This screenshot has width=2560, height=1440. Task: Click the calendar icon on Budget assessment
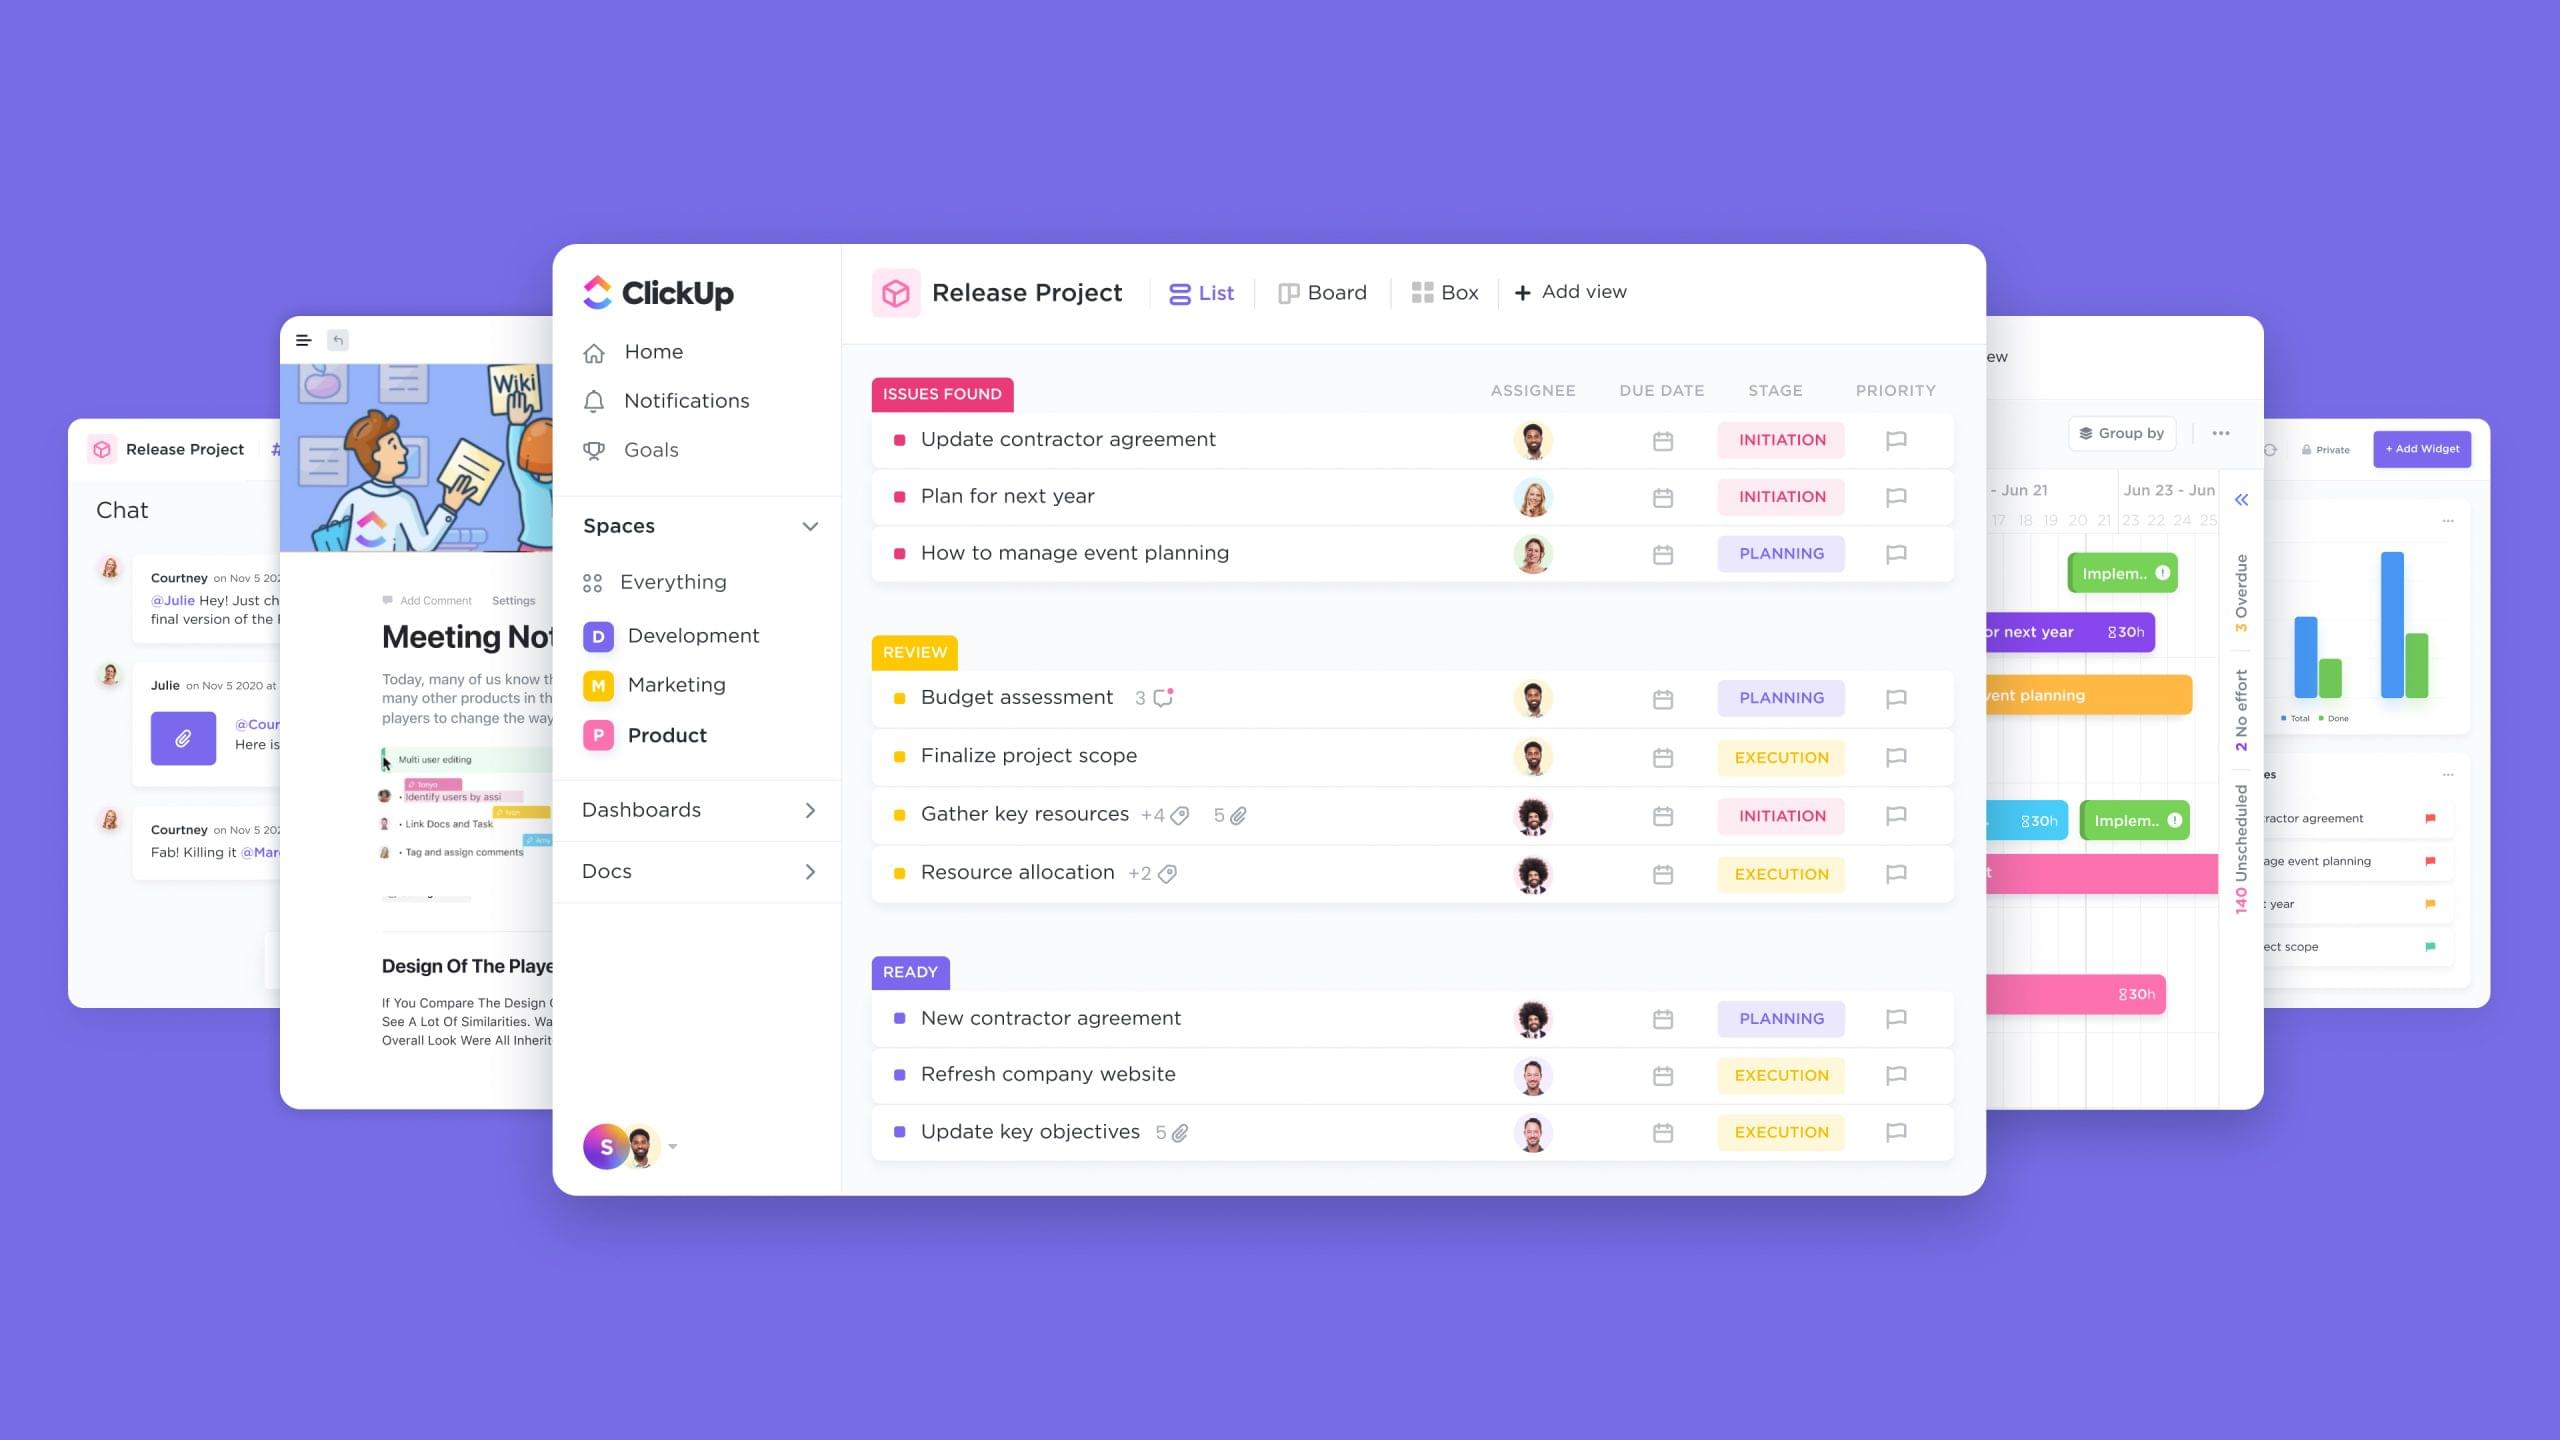pyautogui.click(x=1662, y=698)
